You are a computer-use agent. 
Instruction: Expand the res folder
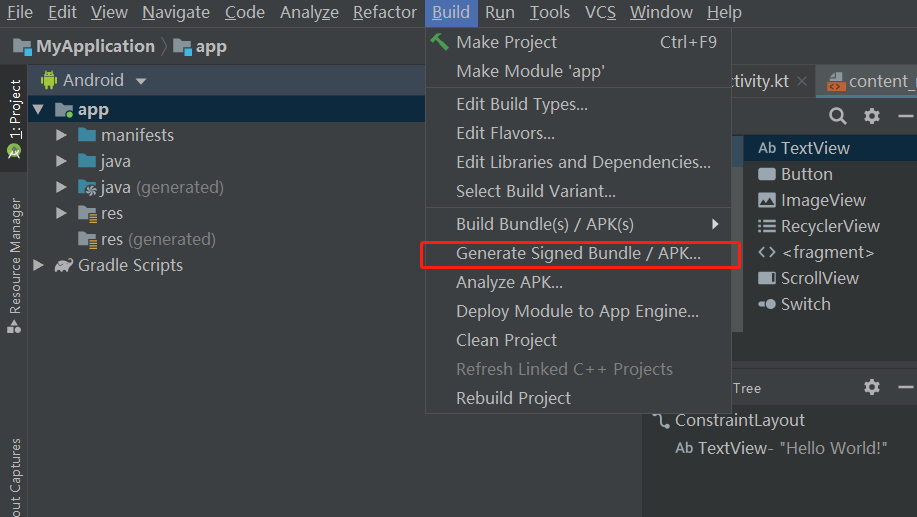61,213
